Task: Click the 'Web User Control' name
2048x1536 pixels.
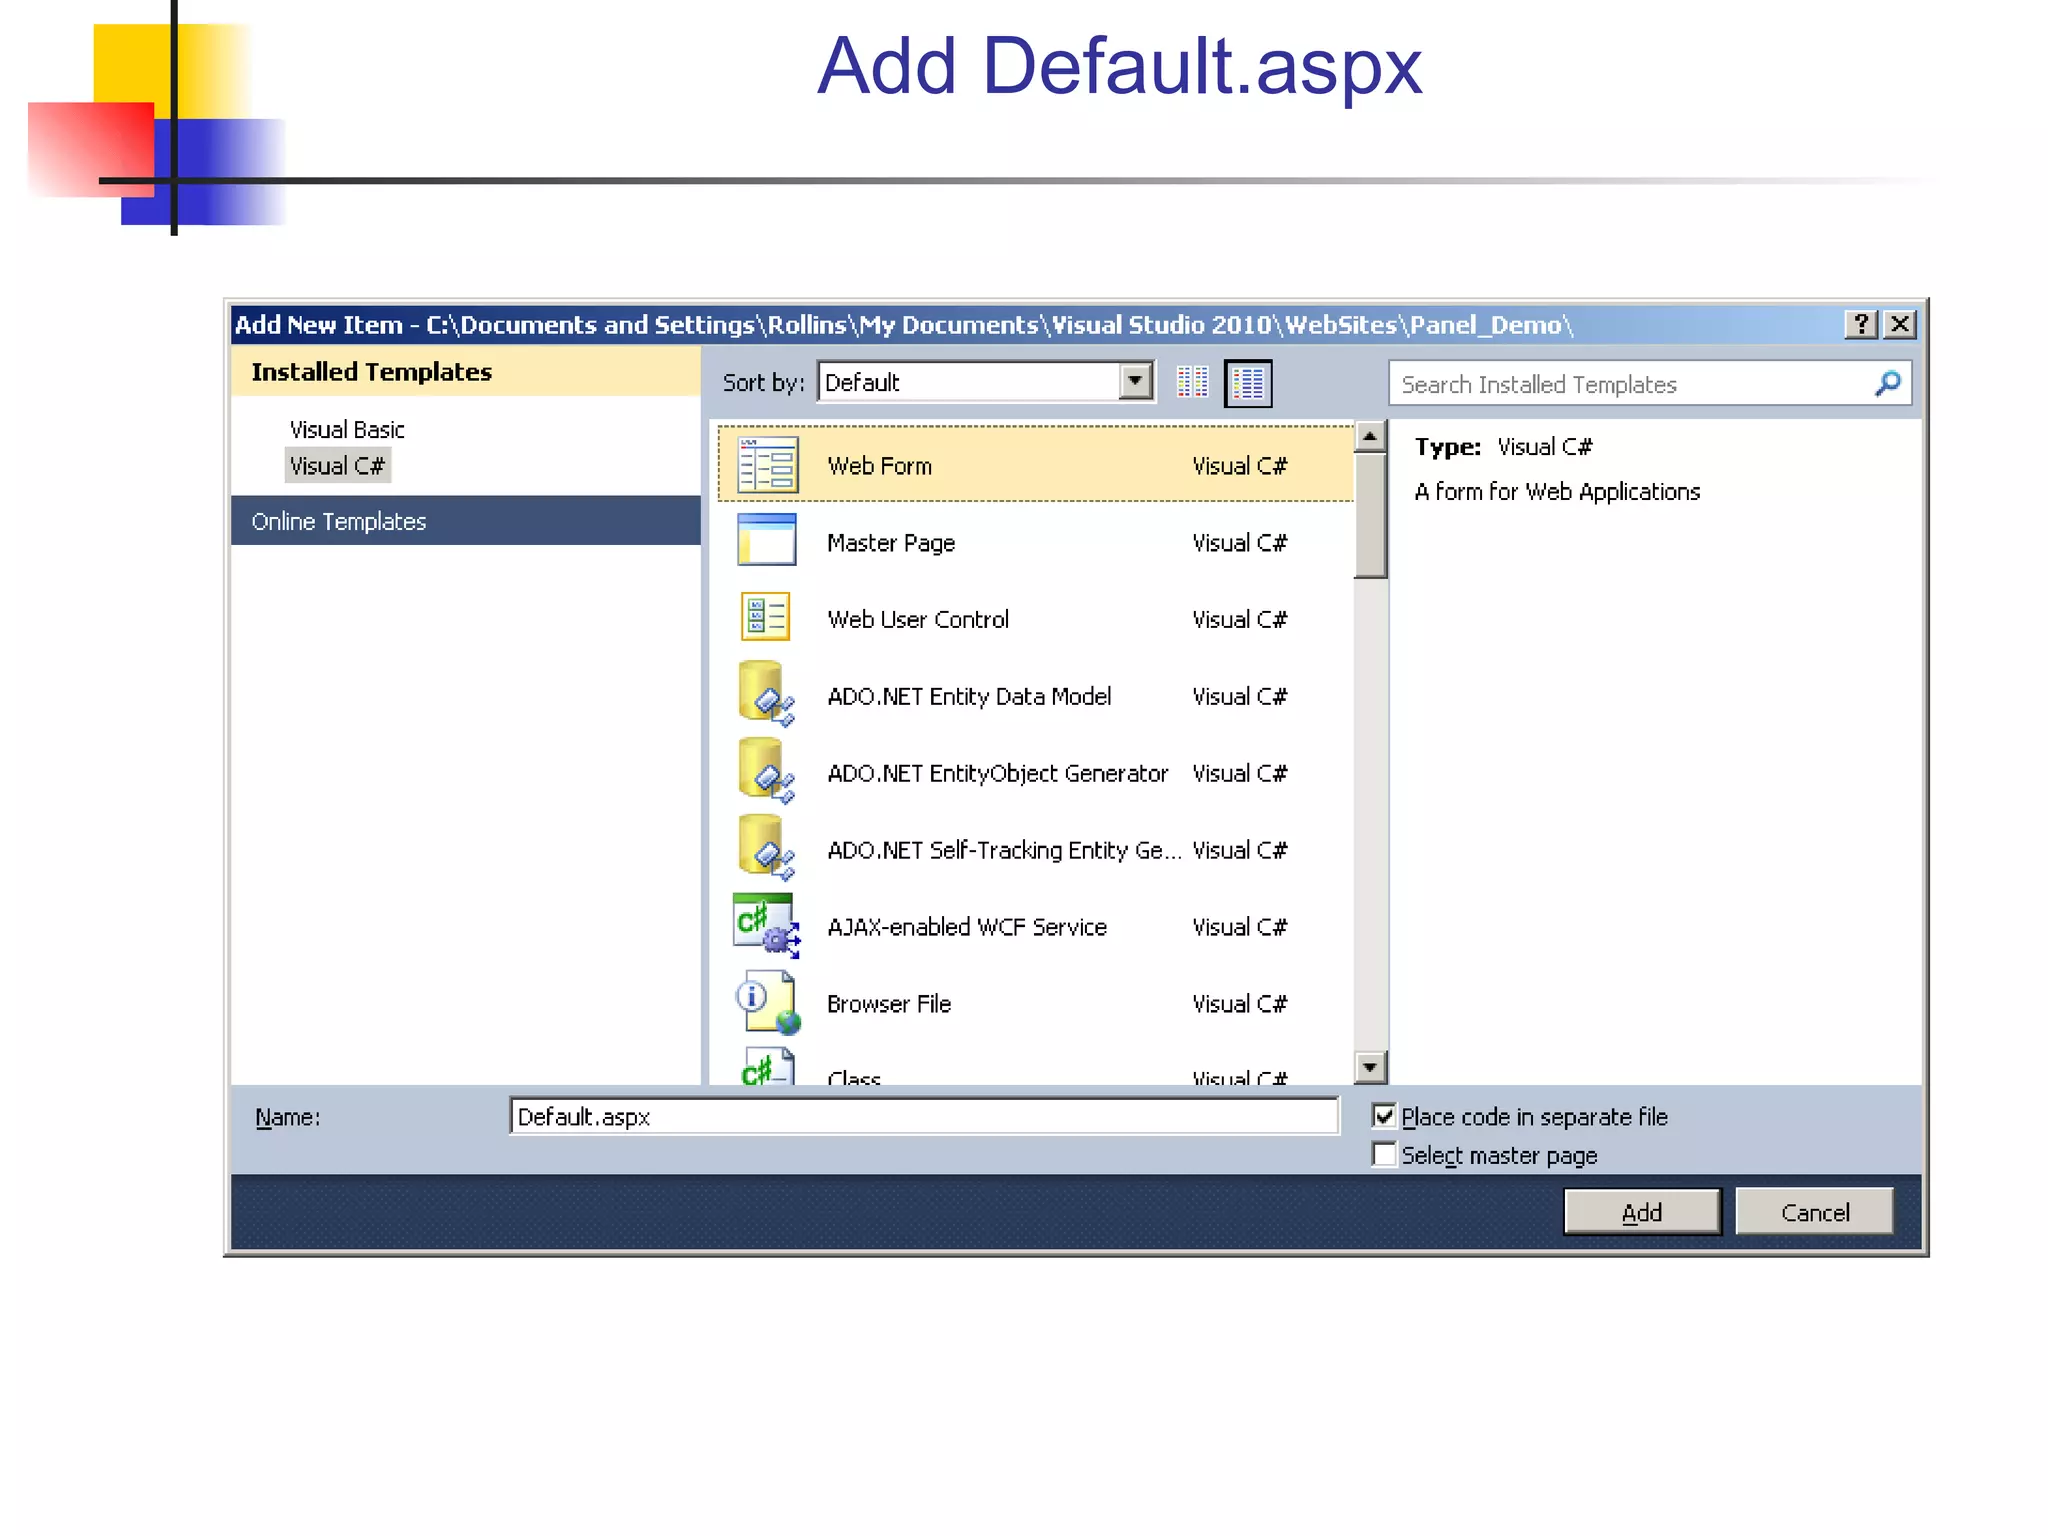Action: click(918, 620)
